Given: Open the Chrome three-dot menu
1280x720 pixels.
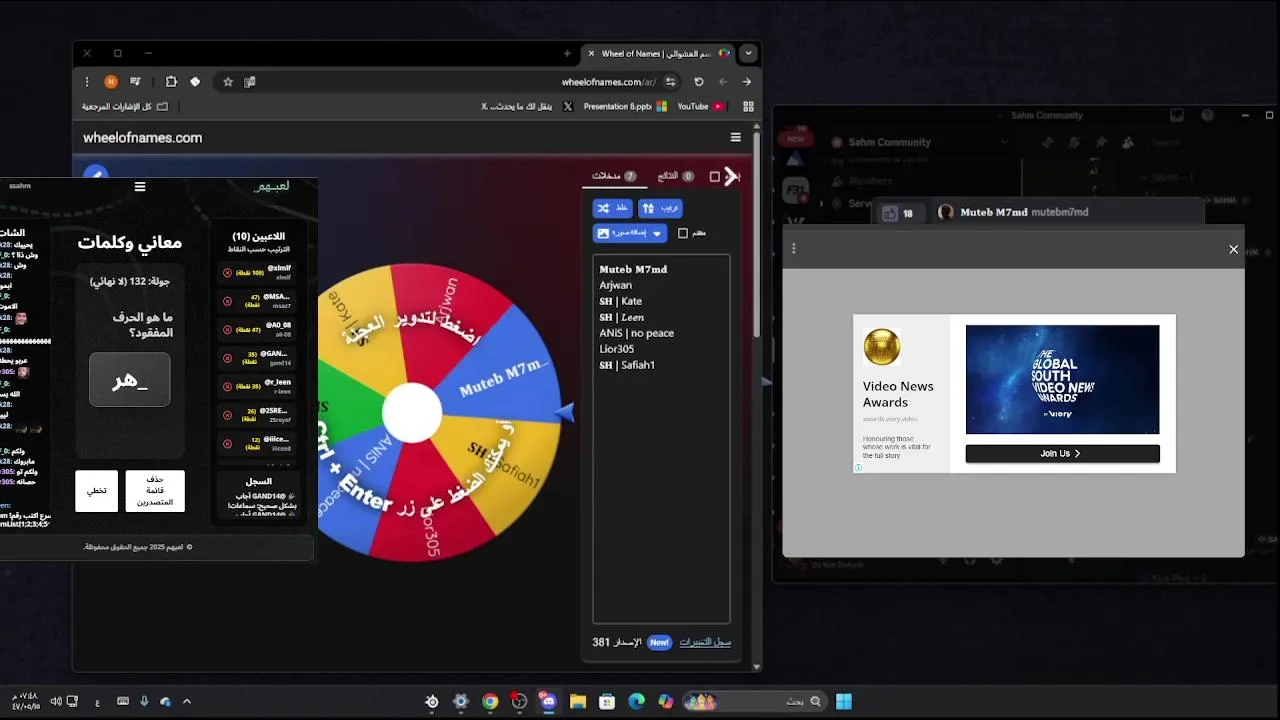Looking at the screenshot, I should click(87, 82).
